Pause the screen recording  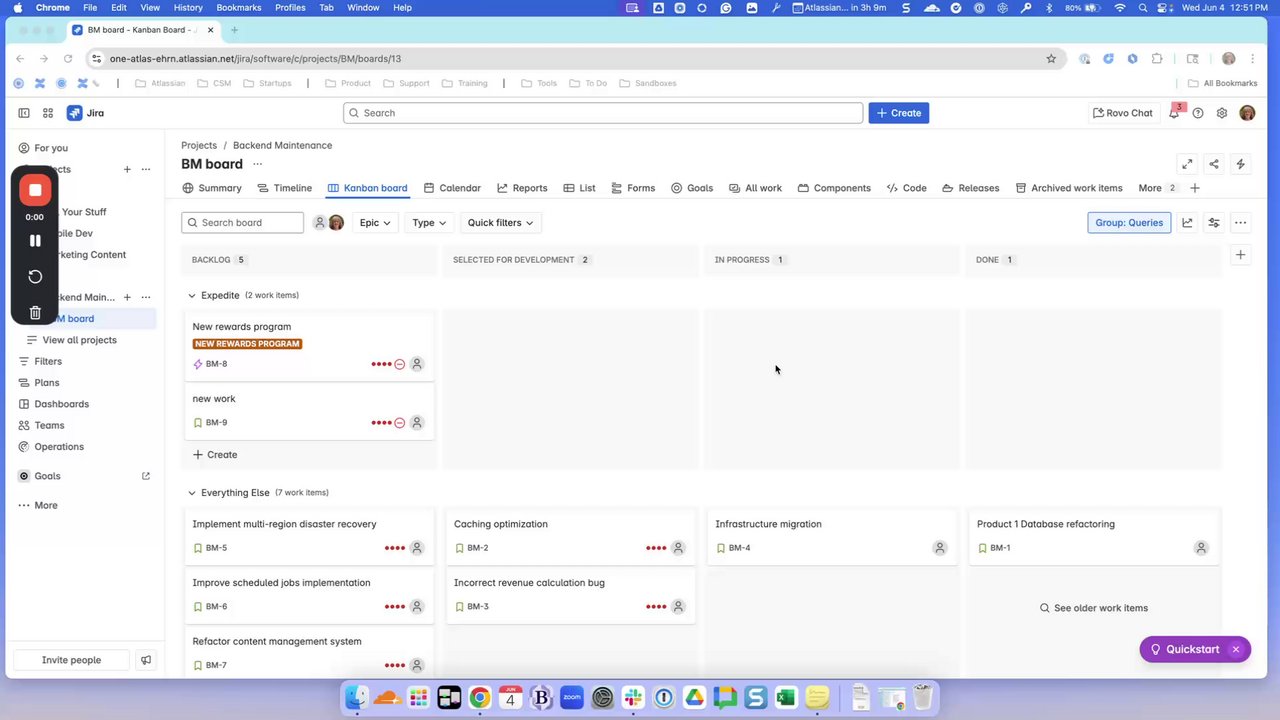(35, 241)
